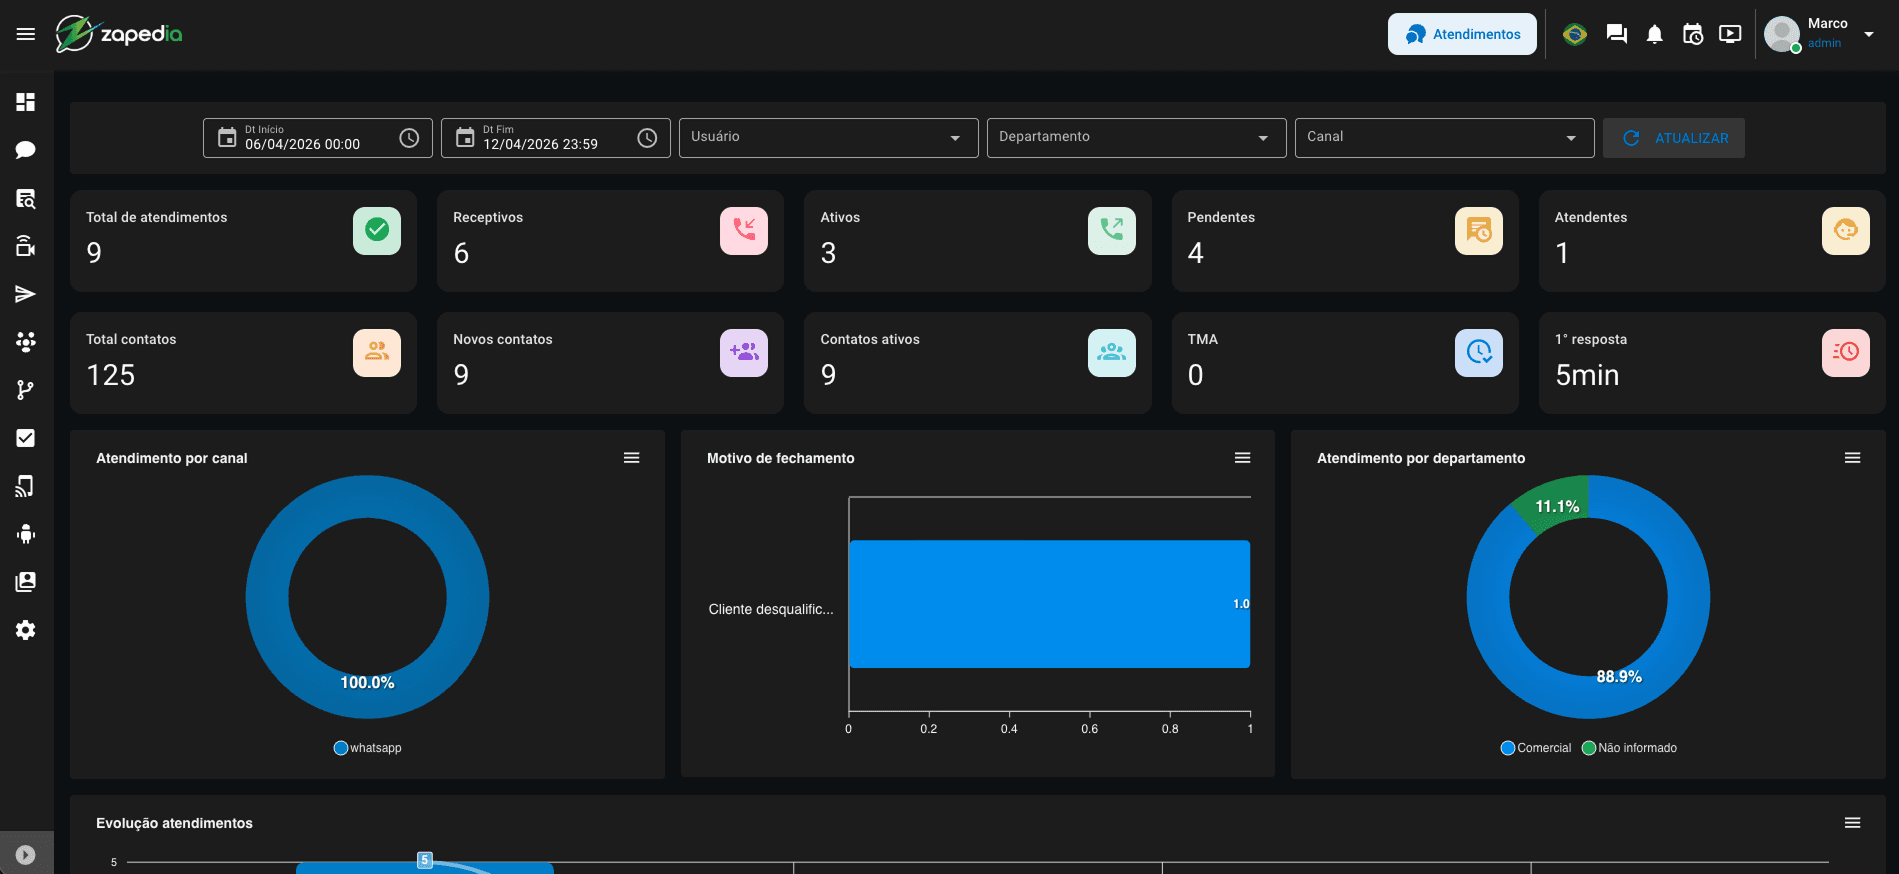
Task: Open Motivo de fechamento chart menu
Action: tap(1243, 458)
